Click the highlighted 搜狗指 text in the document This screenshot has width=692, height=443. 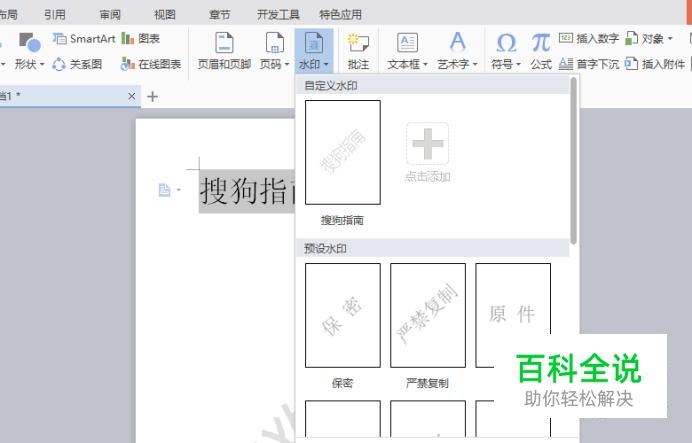pos(247,191)
